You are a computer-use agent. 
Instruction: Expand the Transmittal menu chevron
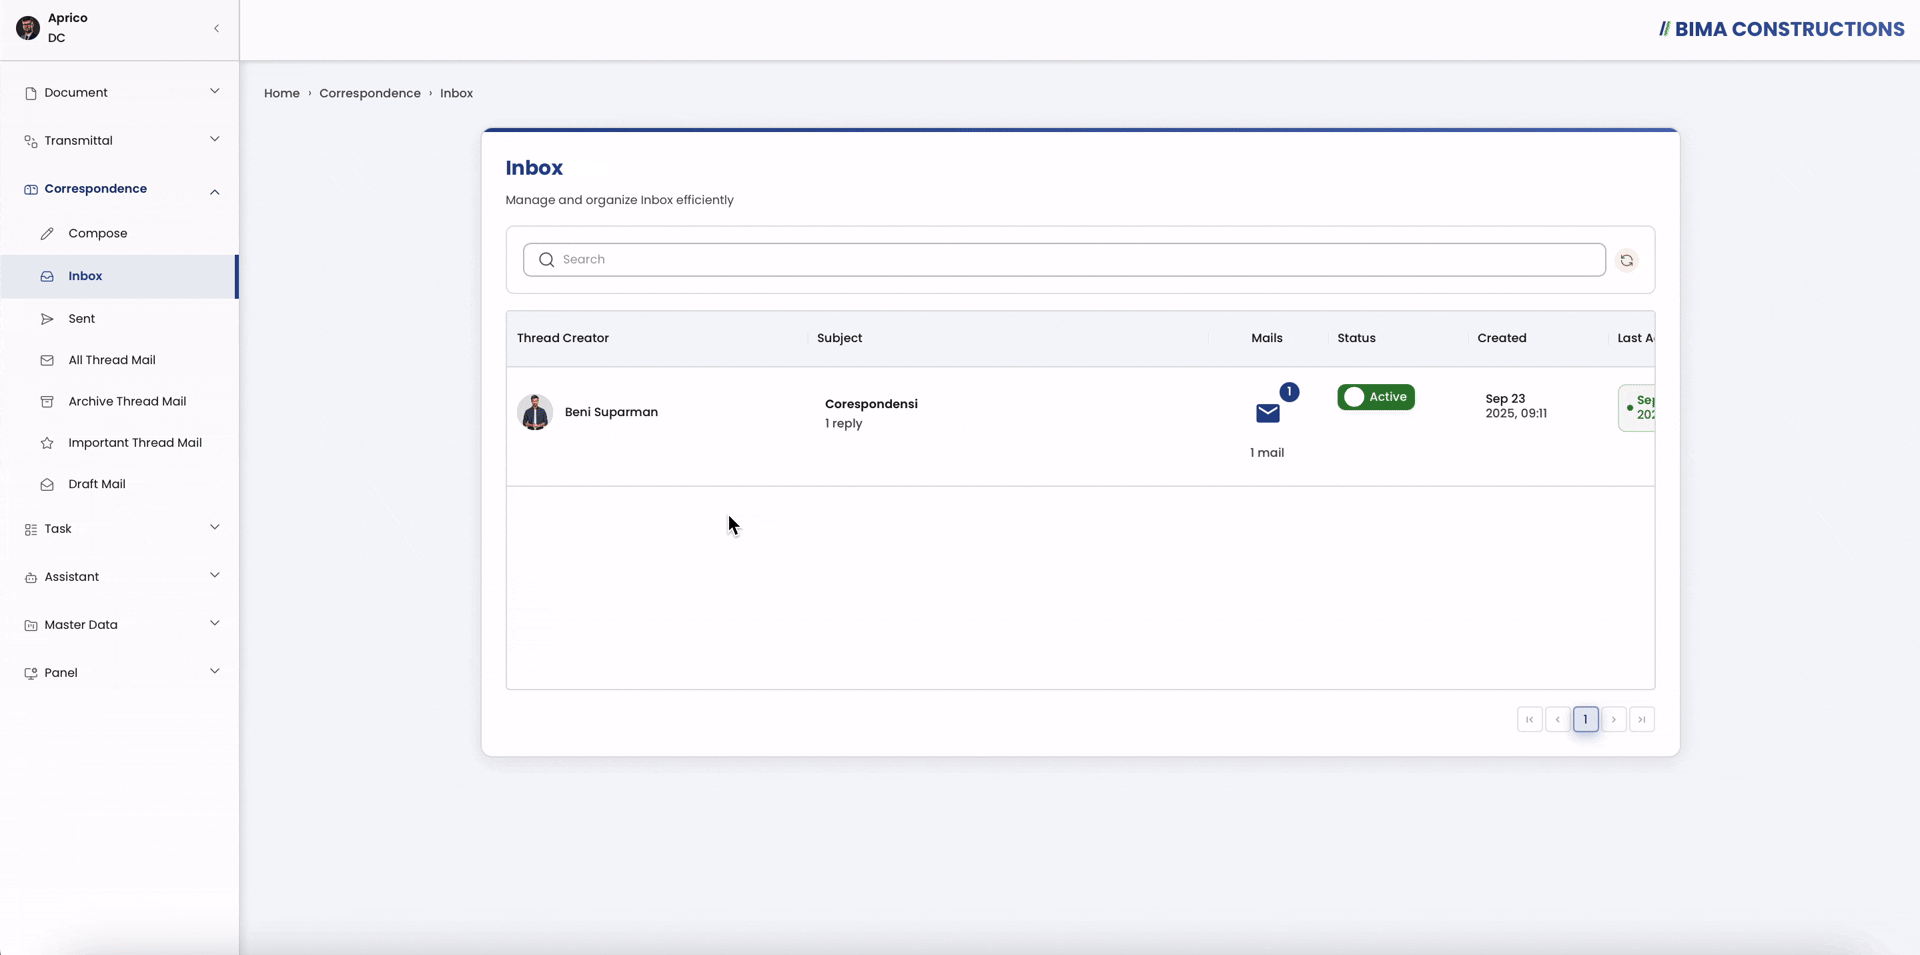pyautogui.click(x=215, y=139)
